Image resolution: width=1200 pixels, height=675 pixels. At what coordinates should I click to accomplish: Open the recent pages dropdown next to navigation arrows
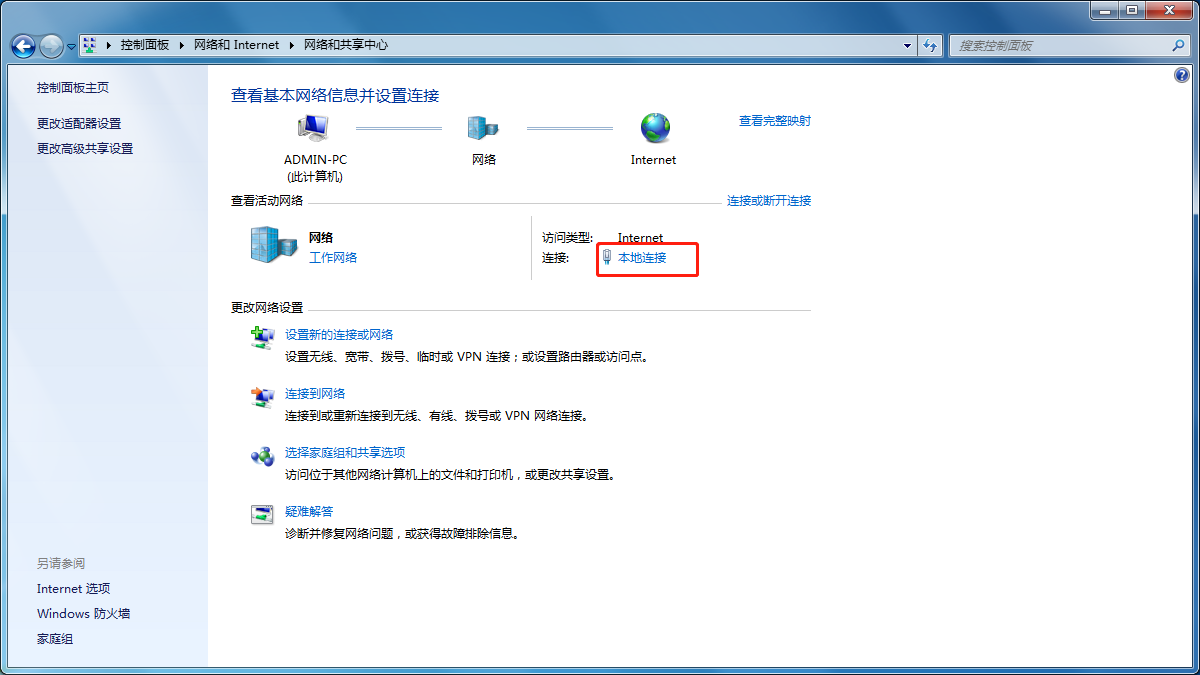click(x=71, y=45)
